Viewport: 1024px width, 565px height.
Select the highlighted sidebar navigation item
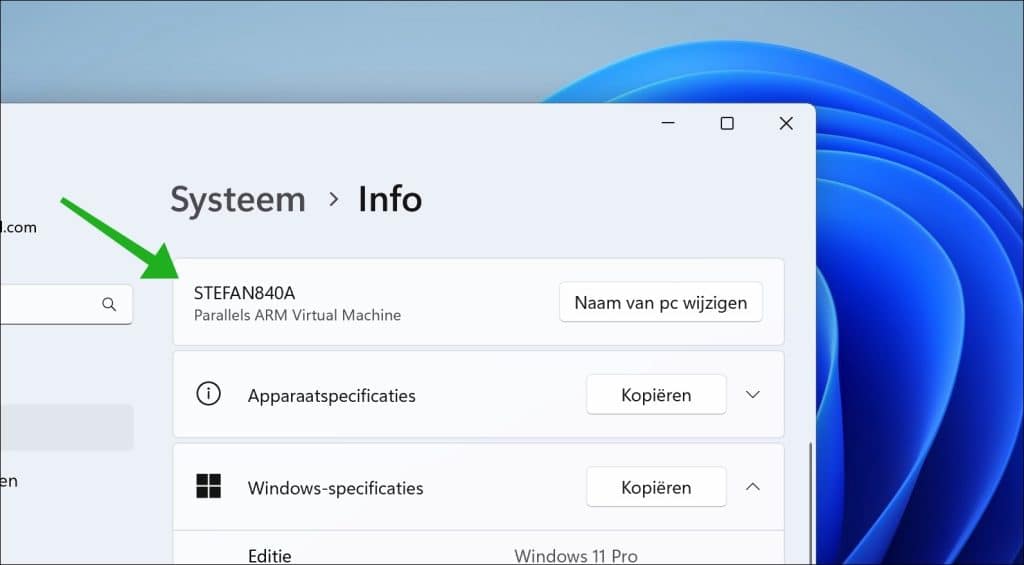click(x=67, y=427)
